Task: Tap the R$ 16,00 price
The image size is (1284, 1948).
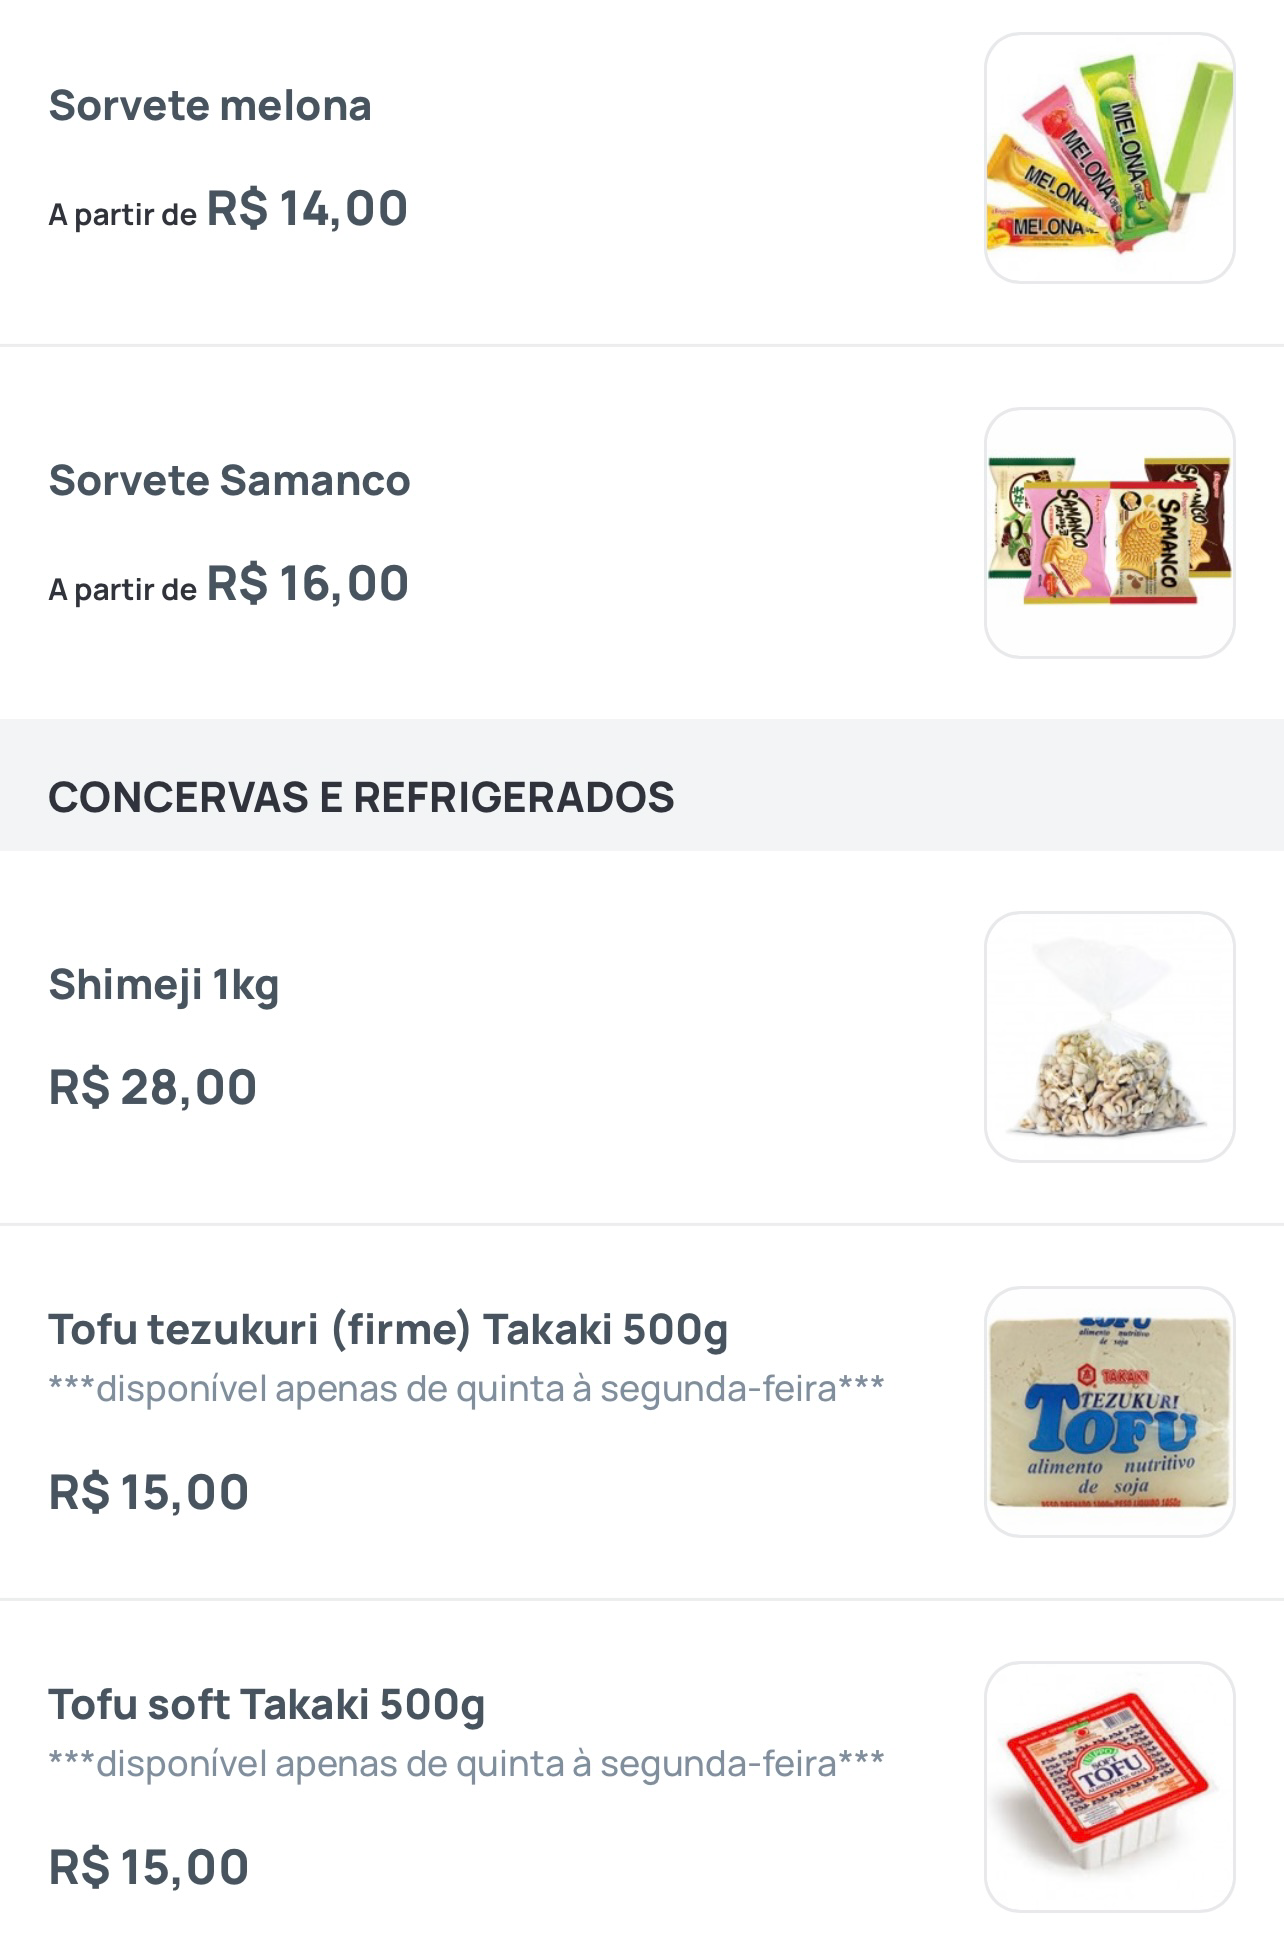Action: (307, 584)
